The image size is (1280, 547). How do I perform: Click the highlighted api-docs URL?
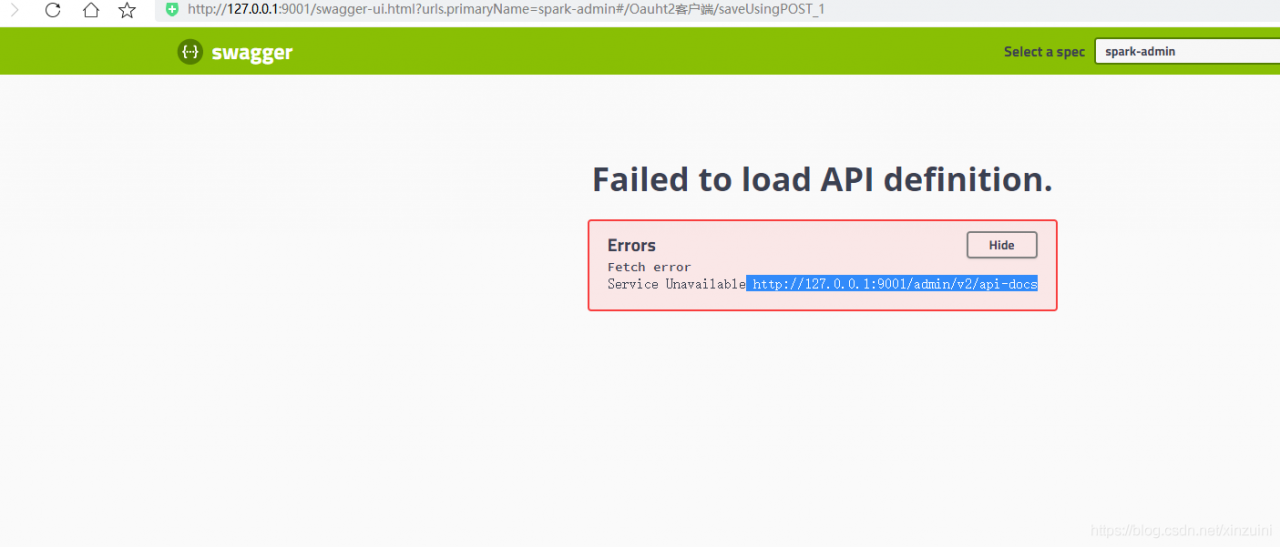(x=893, y=284)
